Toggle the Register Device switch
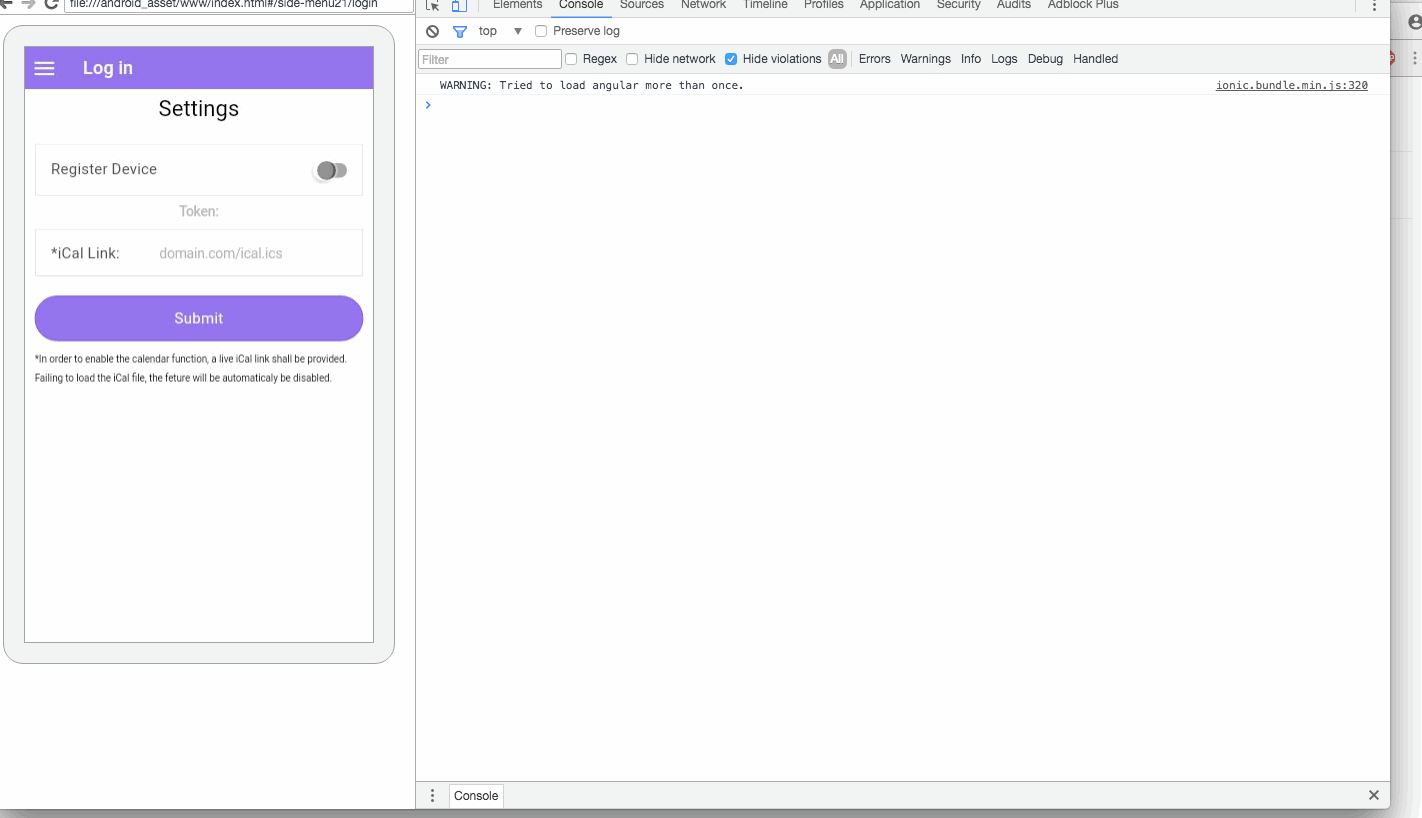Viewport: 1422px width, 818px height. tap(331, 170)
